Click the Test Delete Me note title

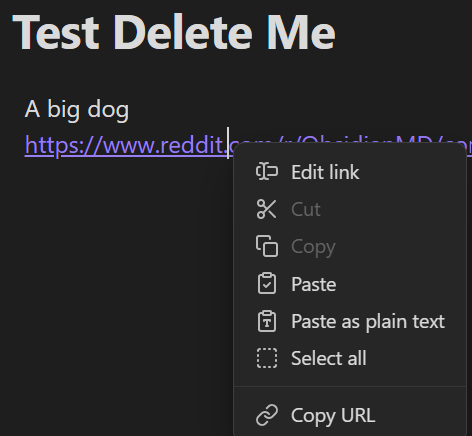(174, 32)
